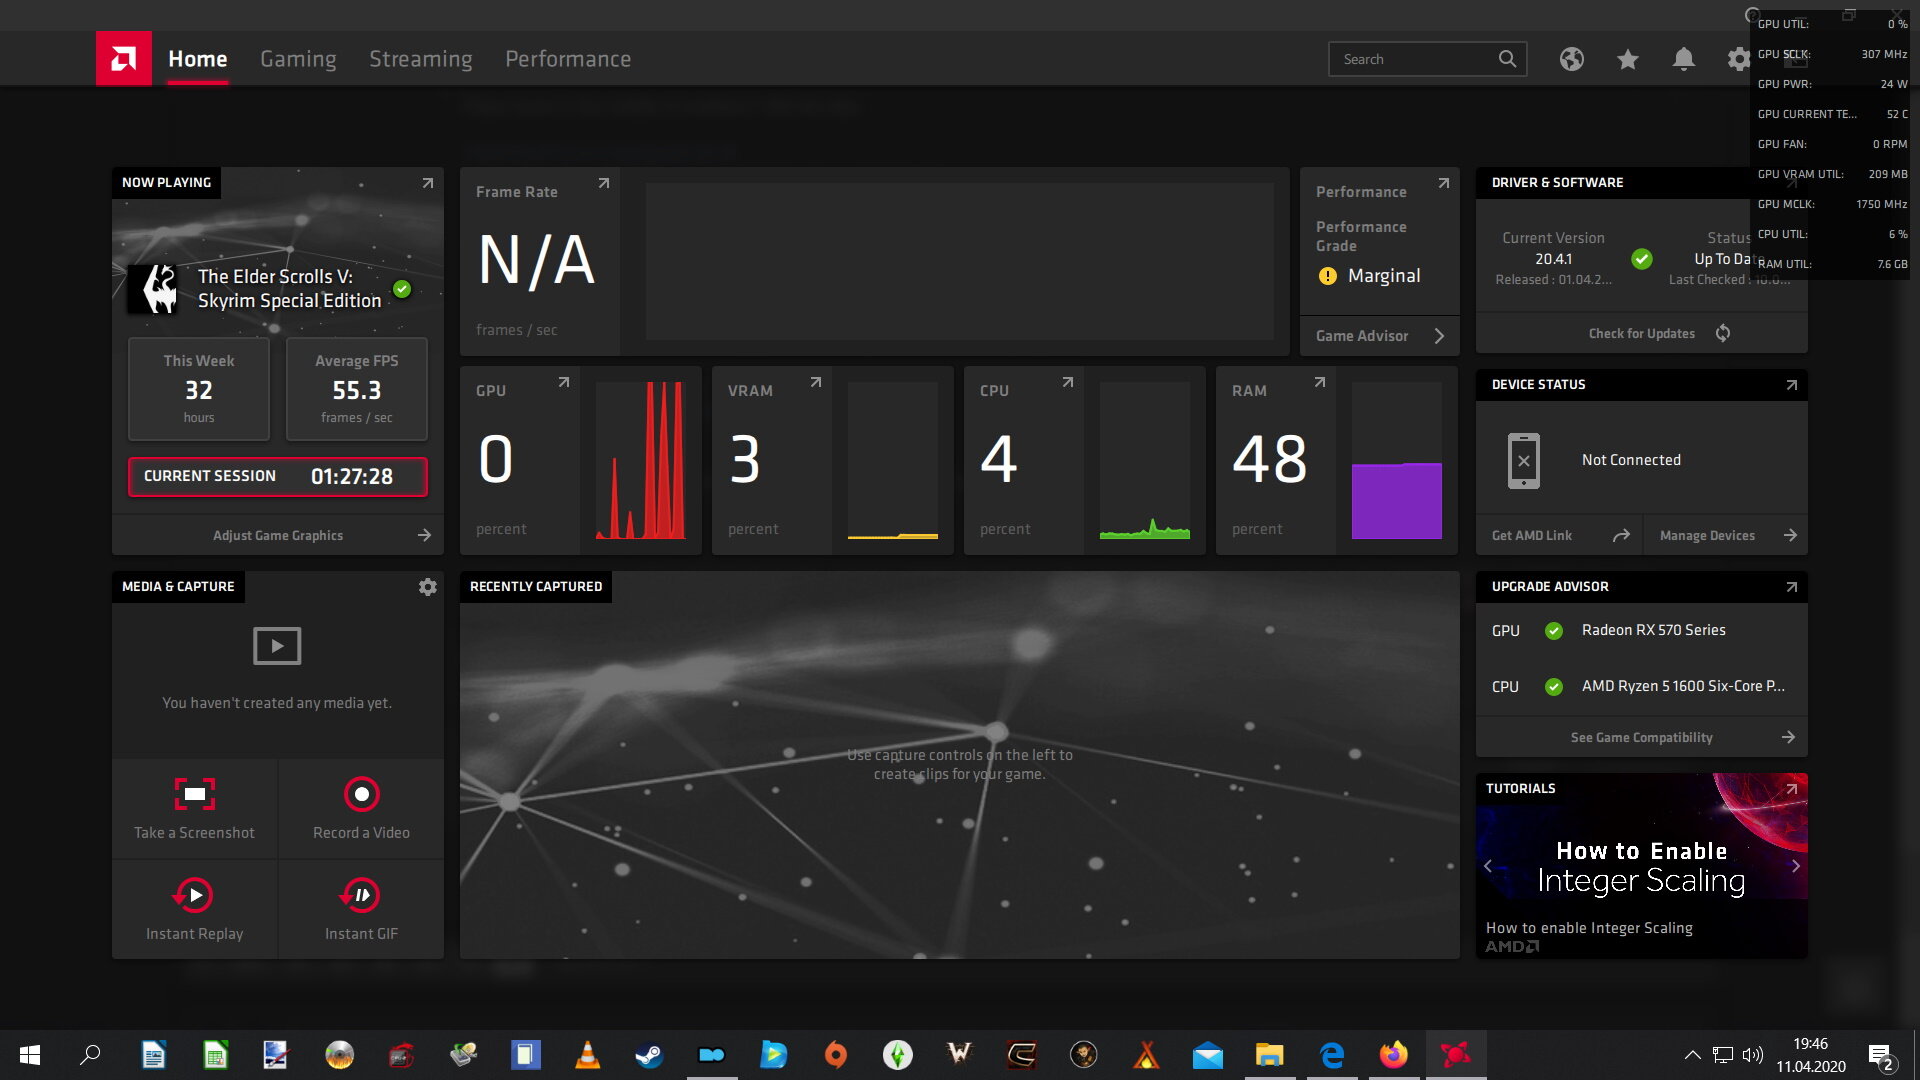This screenshot has height=1080, width=1920.
Task: Click the Windows Start button
Action: [x=30, y=1055]
